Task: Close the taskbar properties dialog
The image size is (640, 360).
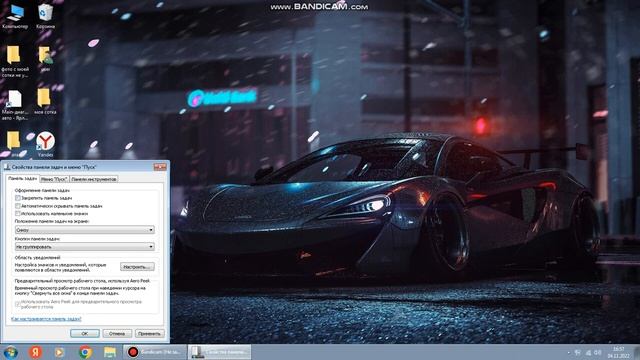Action: (x=160, y=167)
